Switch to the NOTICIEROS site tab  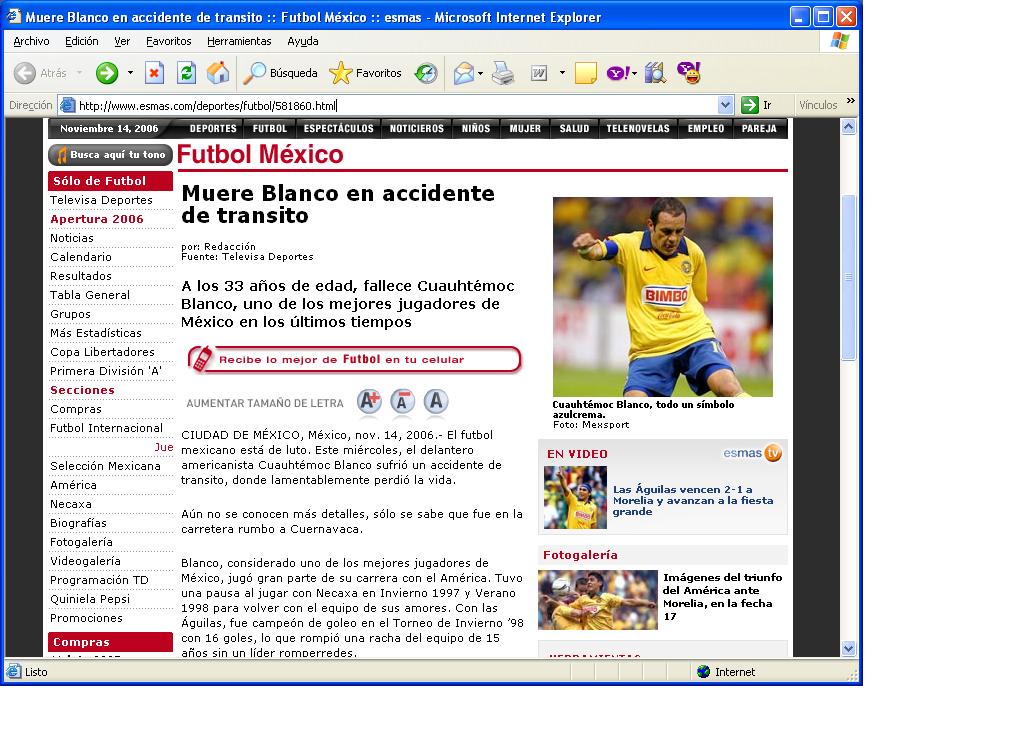(x=417, y=129)
